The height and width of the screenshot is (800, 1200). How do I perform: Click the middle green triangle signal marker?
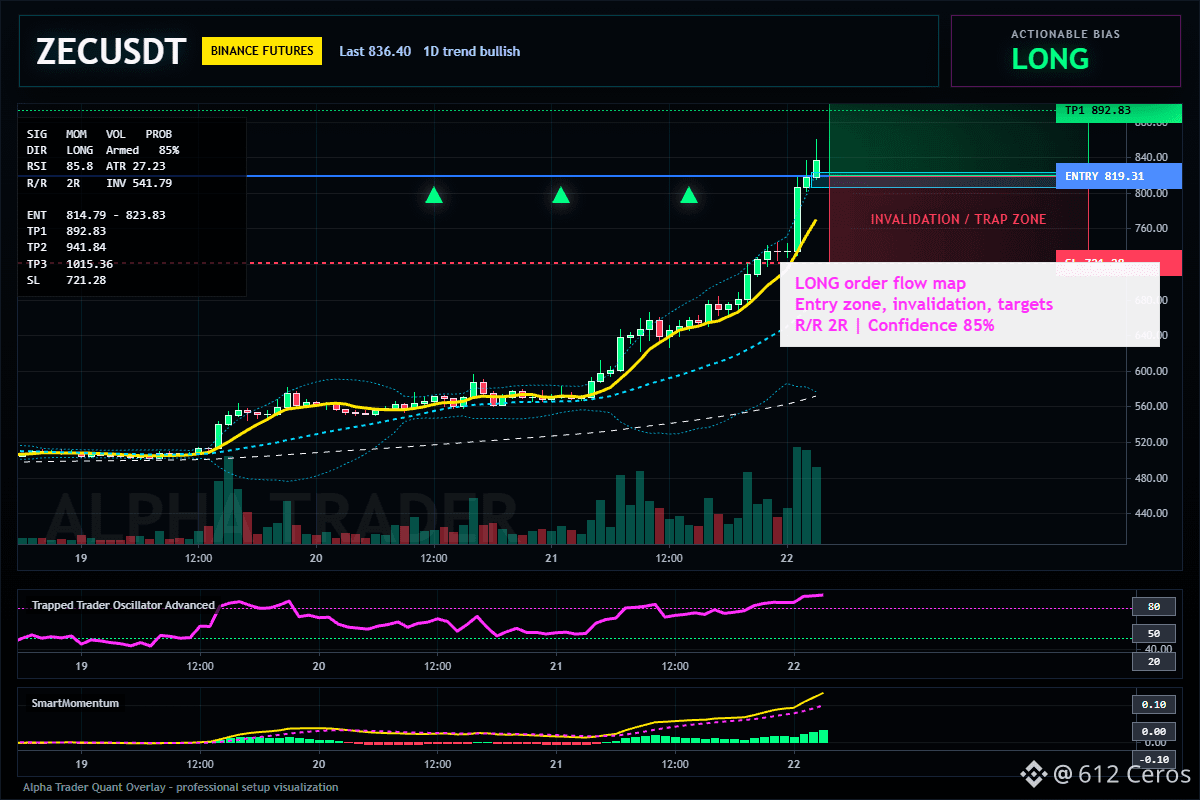point(561,195)
